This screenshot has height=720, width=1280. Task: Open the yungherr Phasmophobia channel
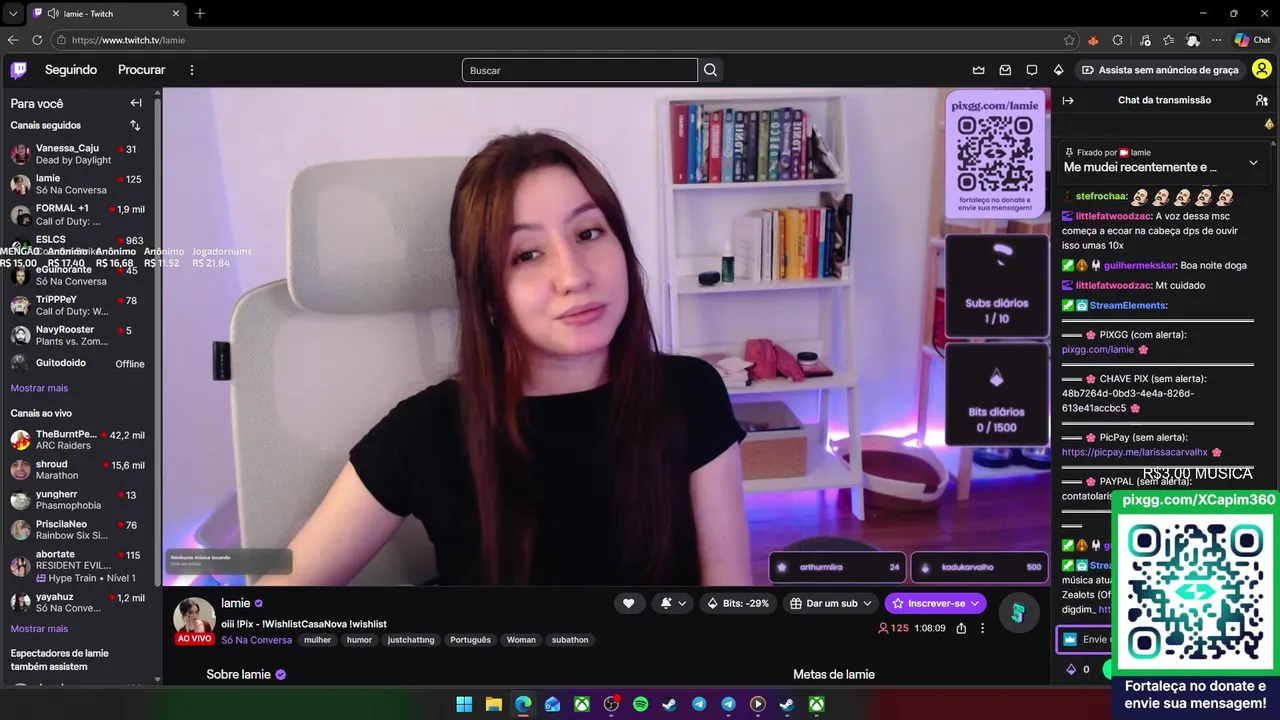[x=77, y=500]
